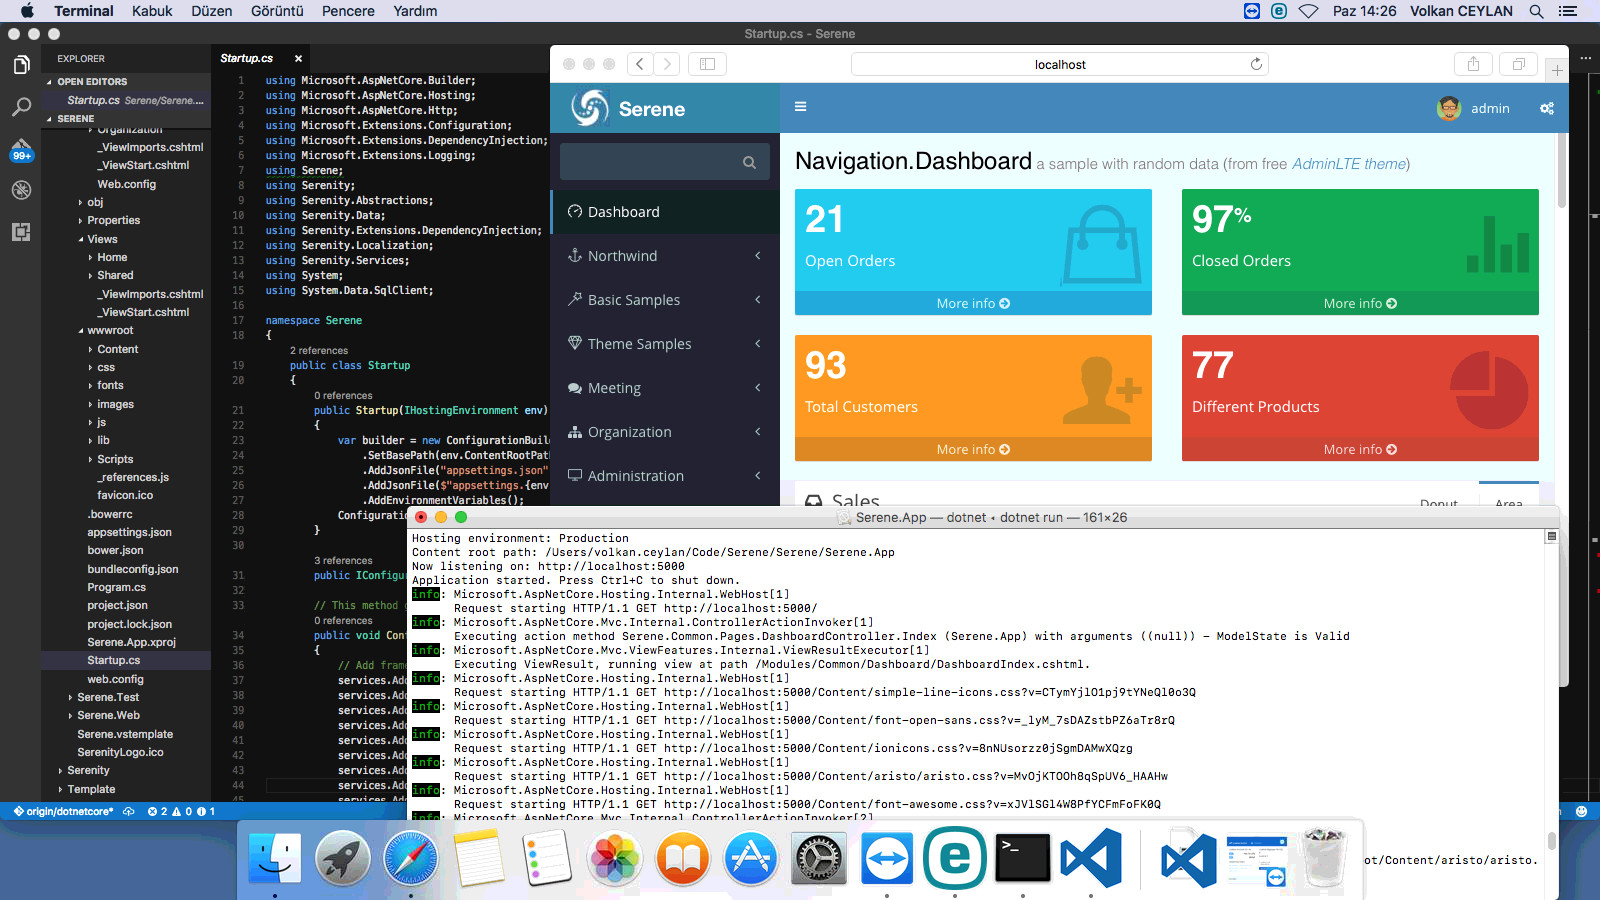Screen dimensions: 1600x900
Task: Click the admin user avatar
Action: 1449,108
